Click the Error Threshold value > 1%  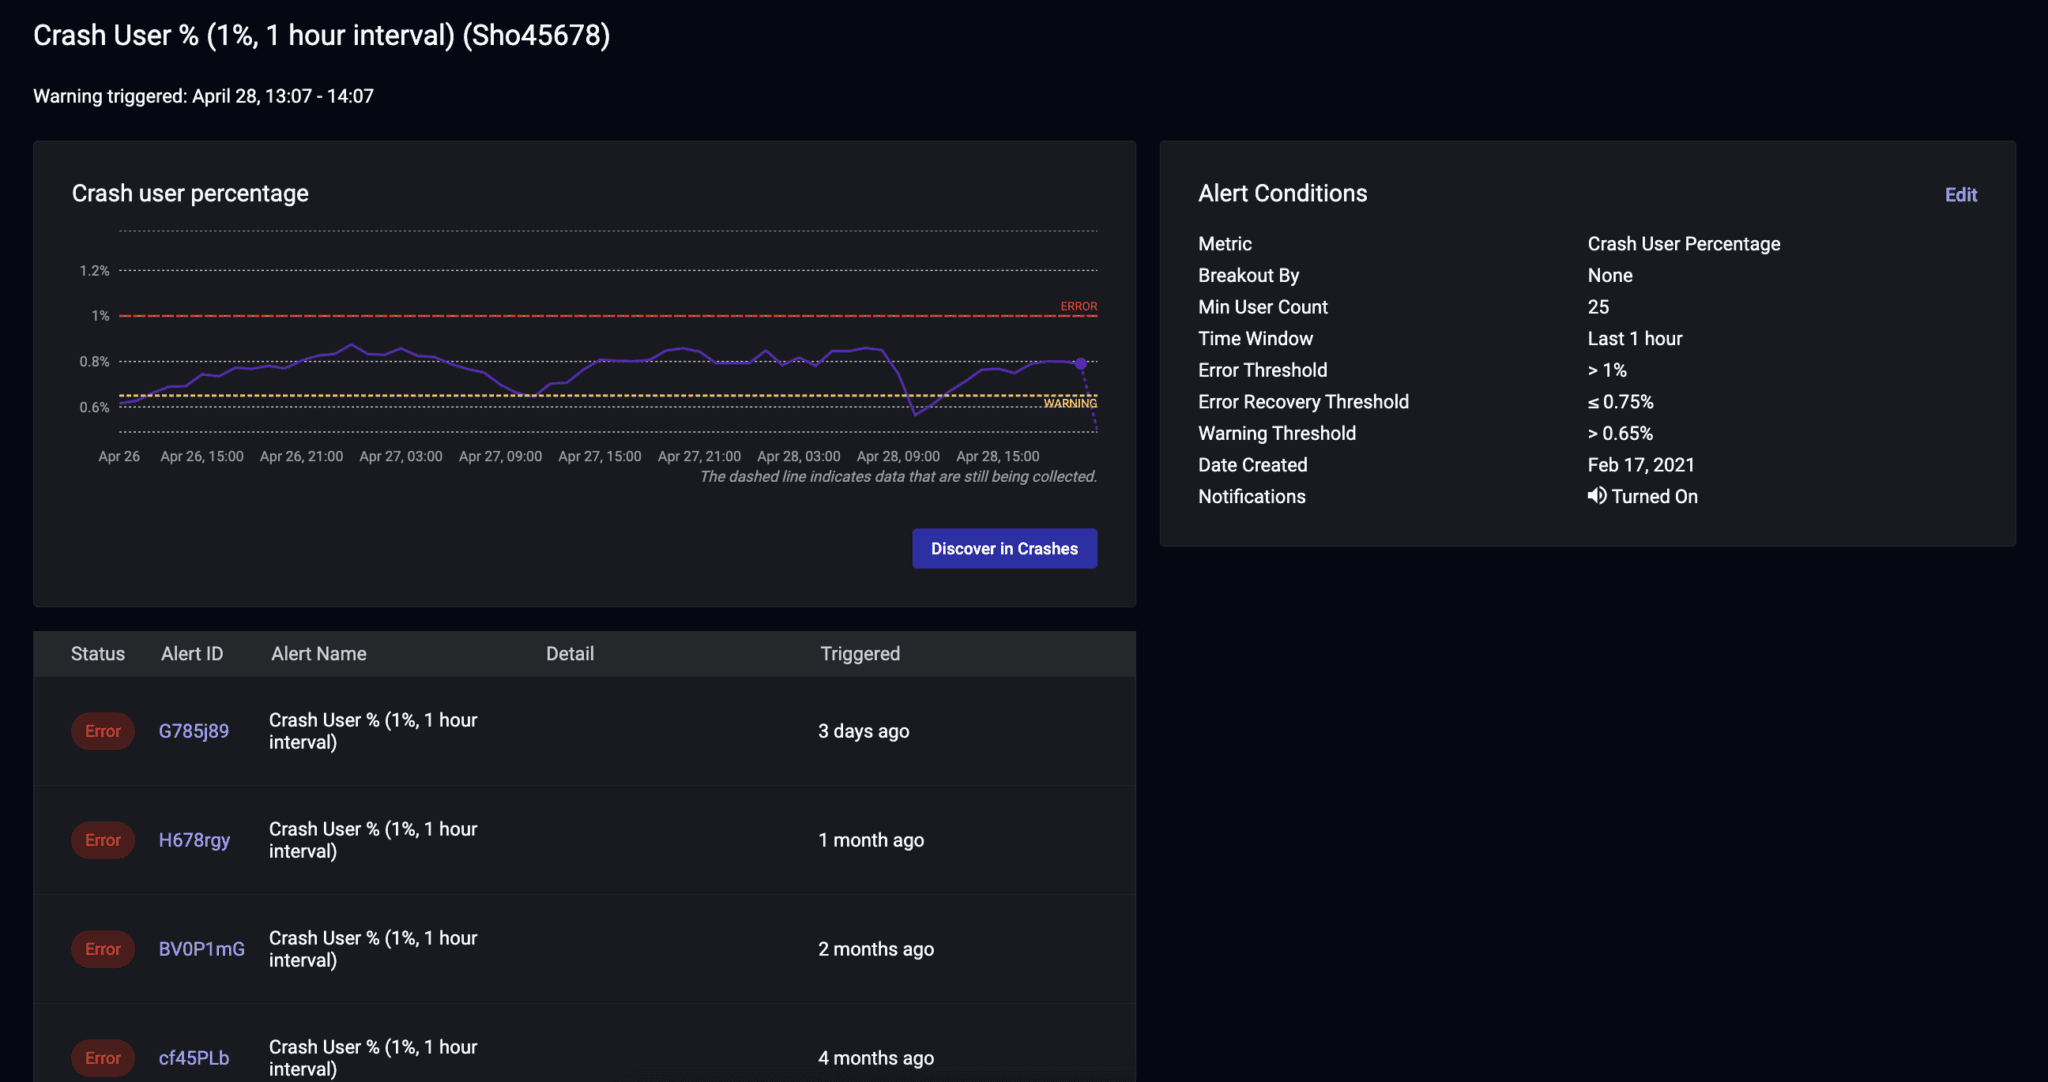(1607, 369)
